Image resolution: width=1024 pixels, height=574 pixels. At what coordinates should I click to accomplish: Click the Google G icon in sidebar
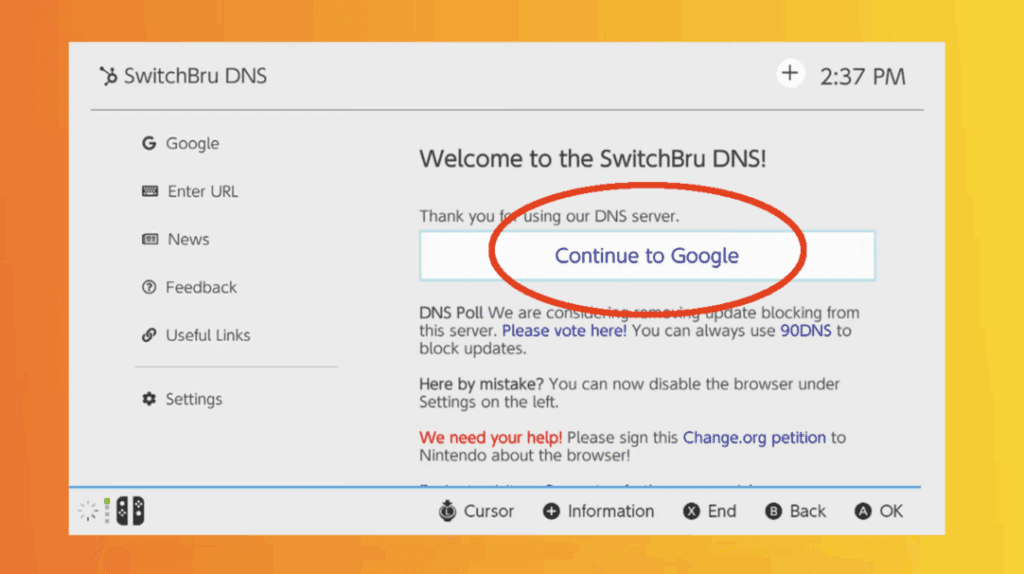click(x=149, y=143)
